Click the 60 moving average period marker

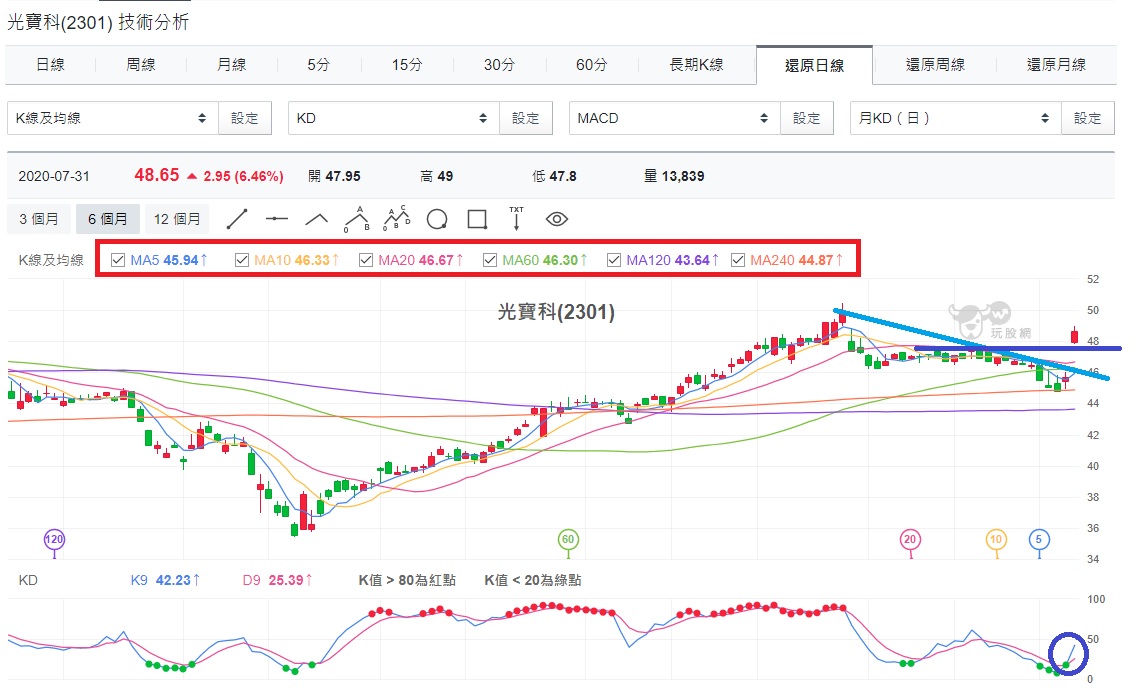[568, 539]
